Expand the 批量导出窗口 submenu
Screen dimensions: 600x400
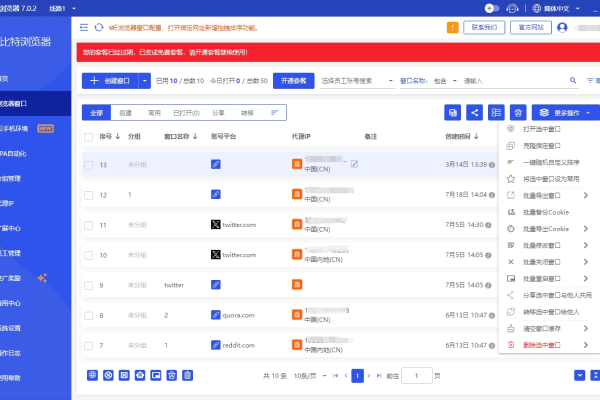point(586,195)
